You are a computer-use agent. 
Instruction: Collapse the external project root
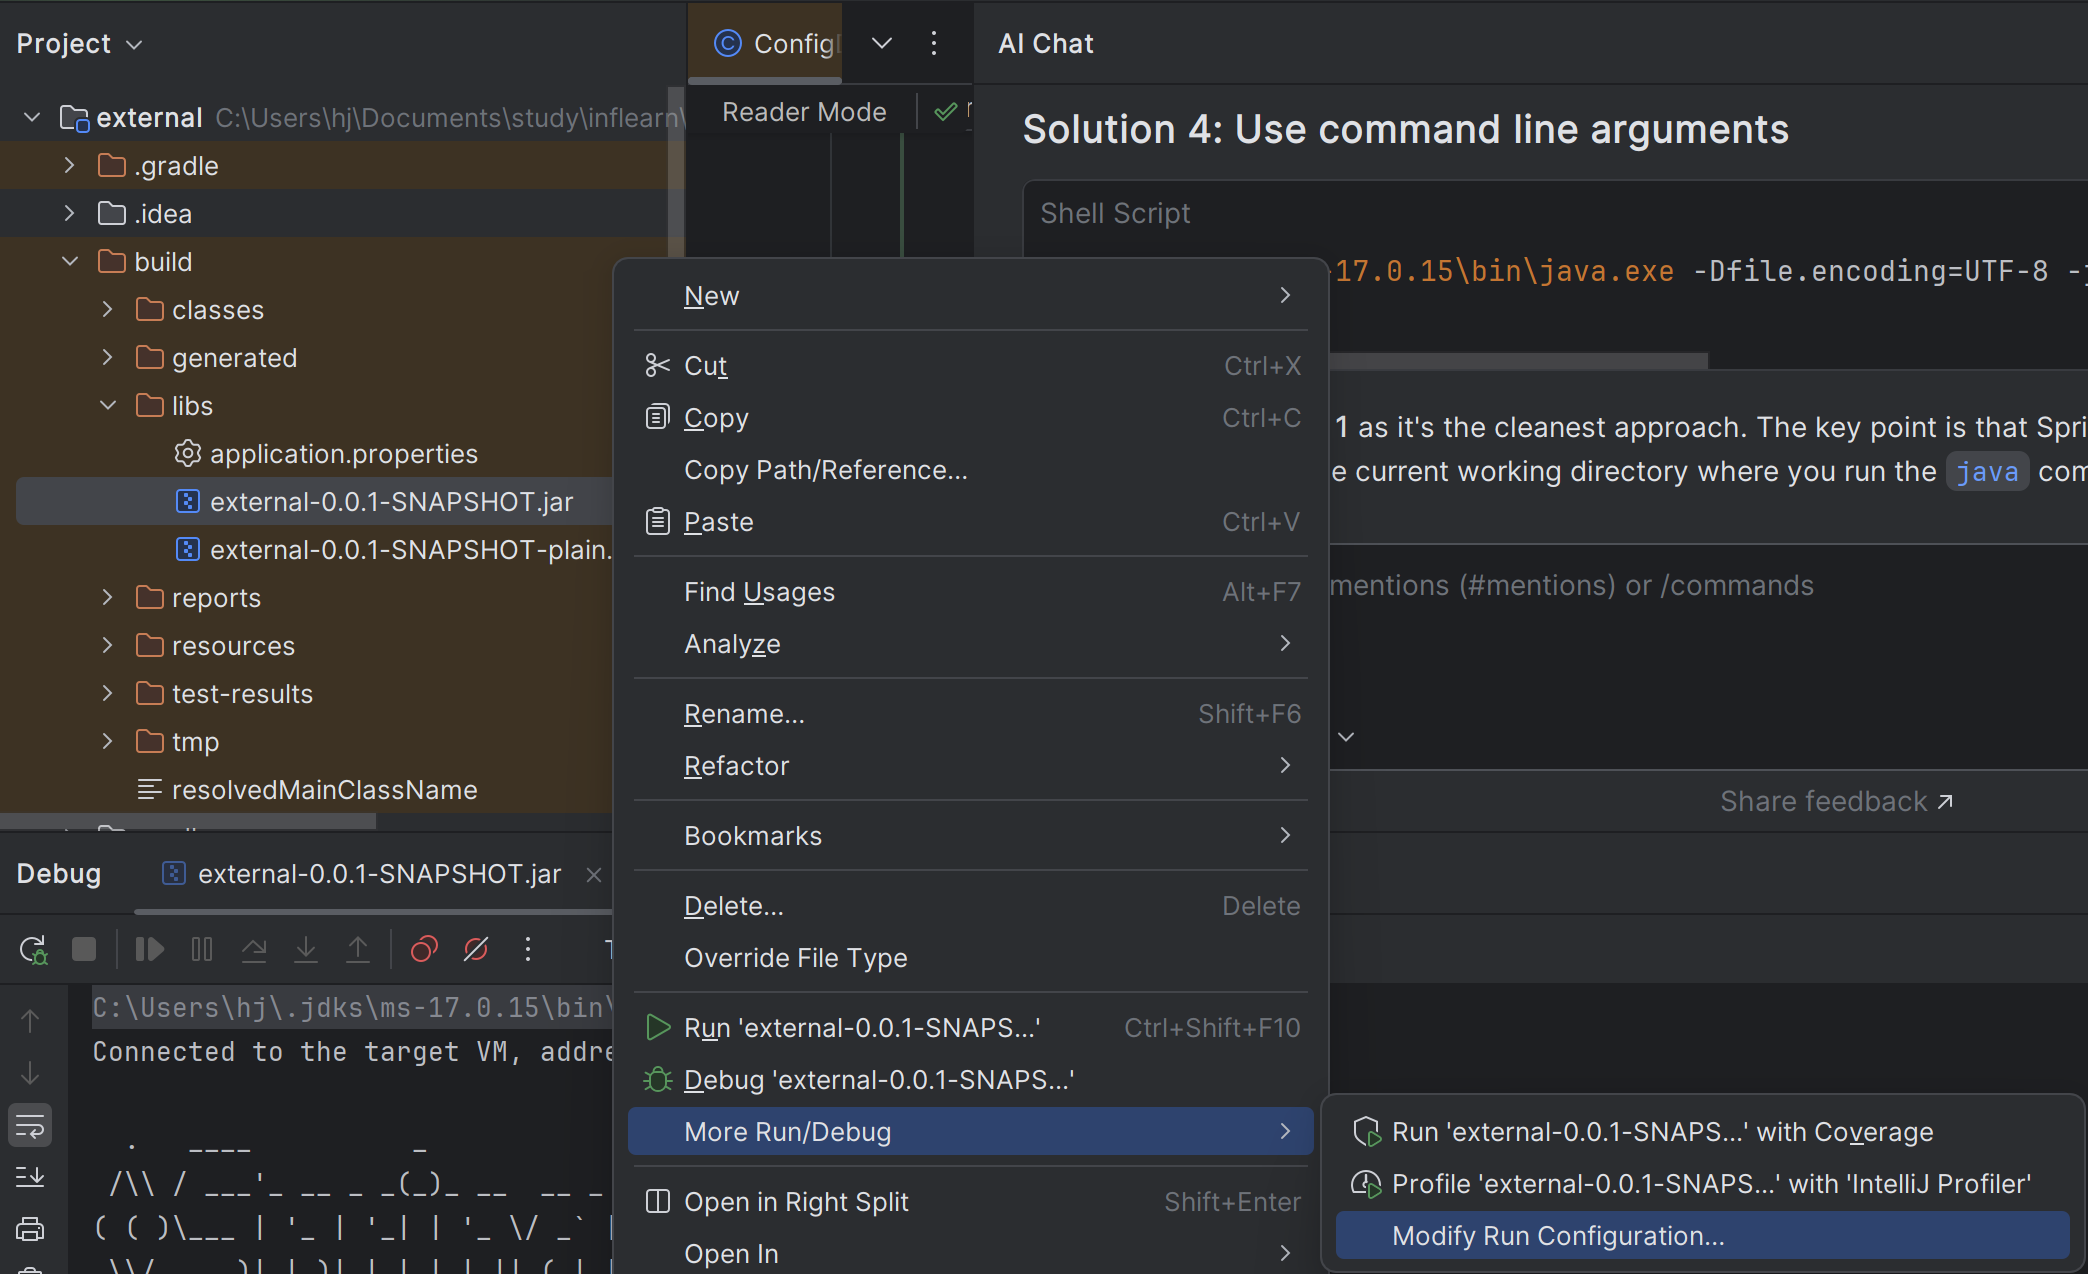[32, 118]
